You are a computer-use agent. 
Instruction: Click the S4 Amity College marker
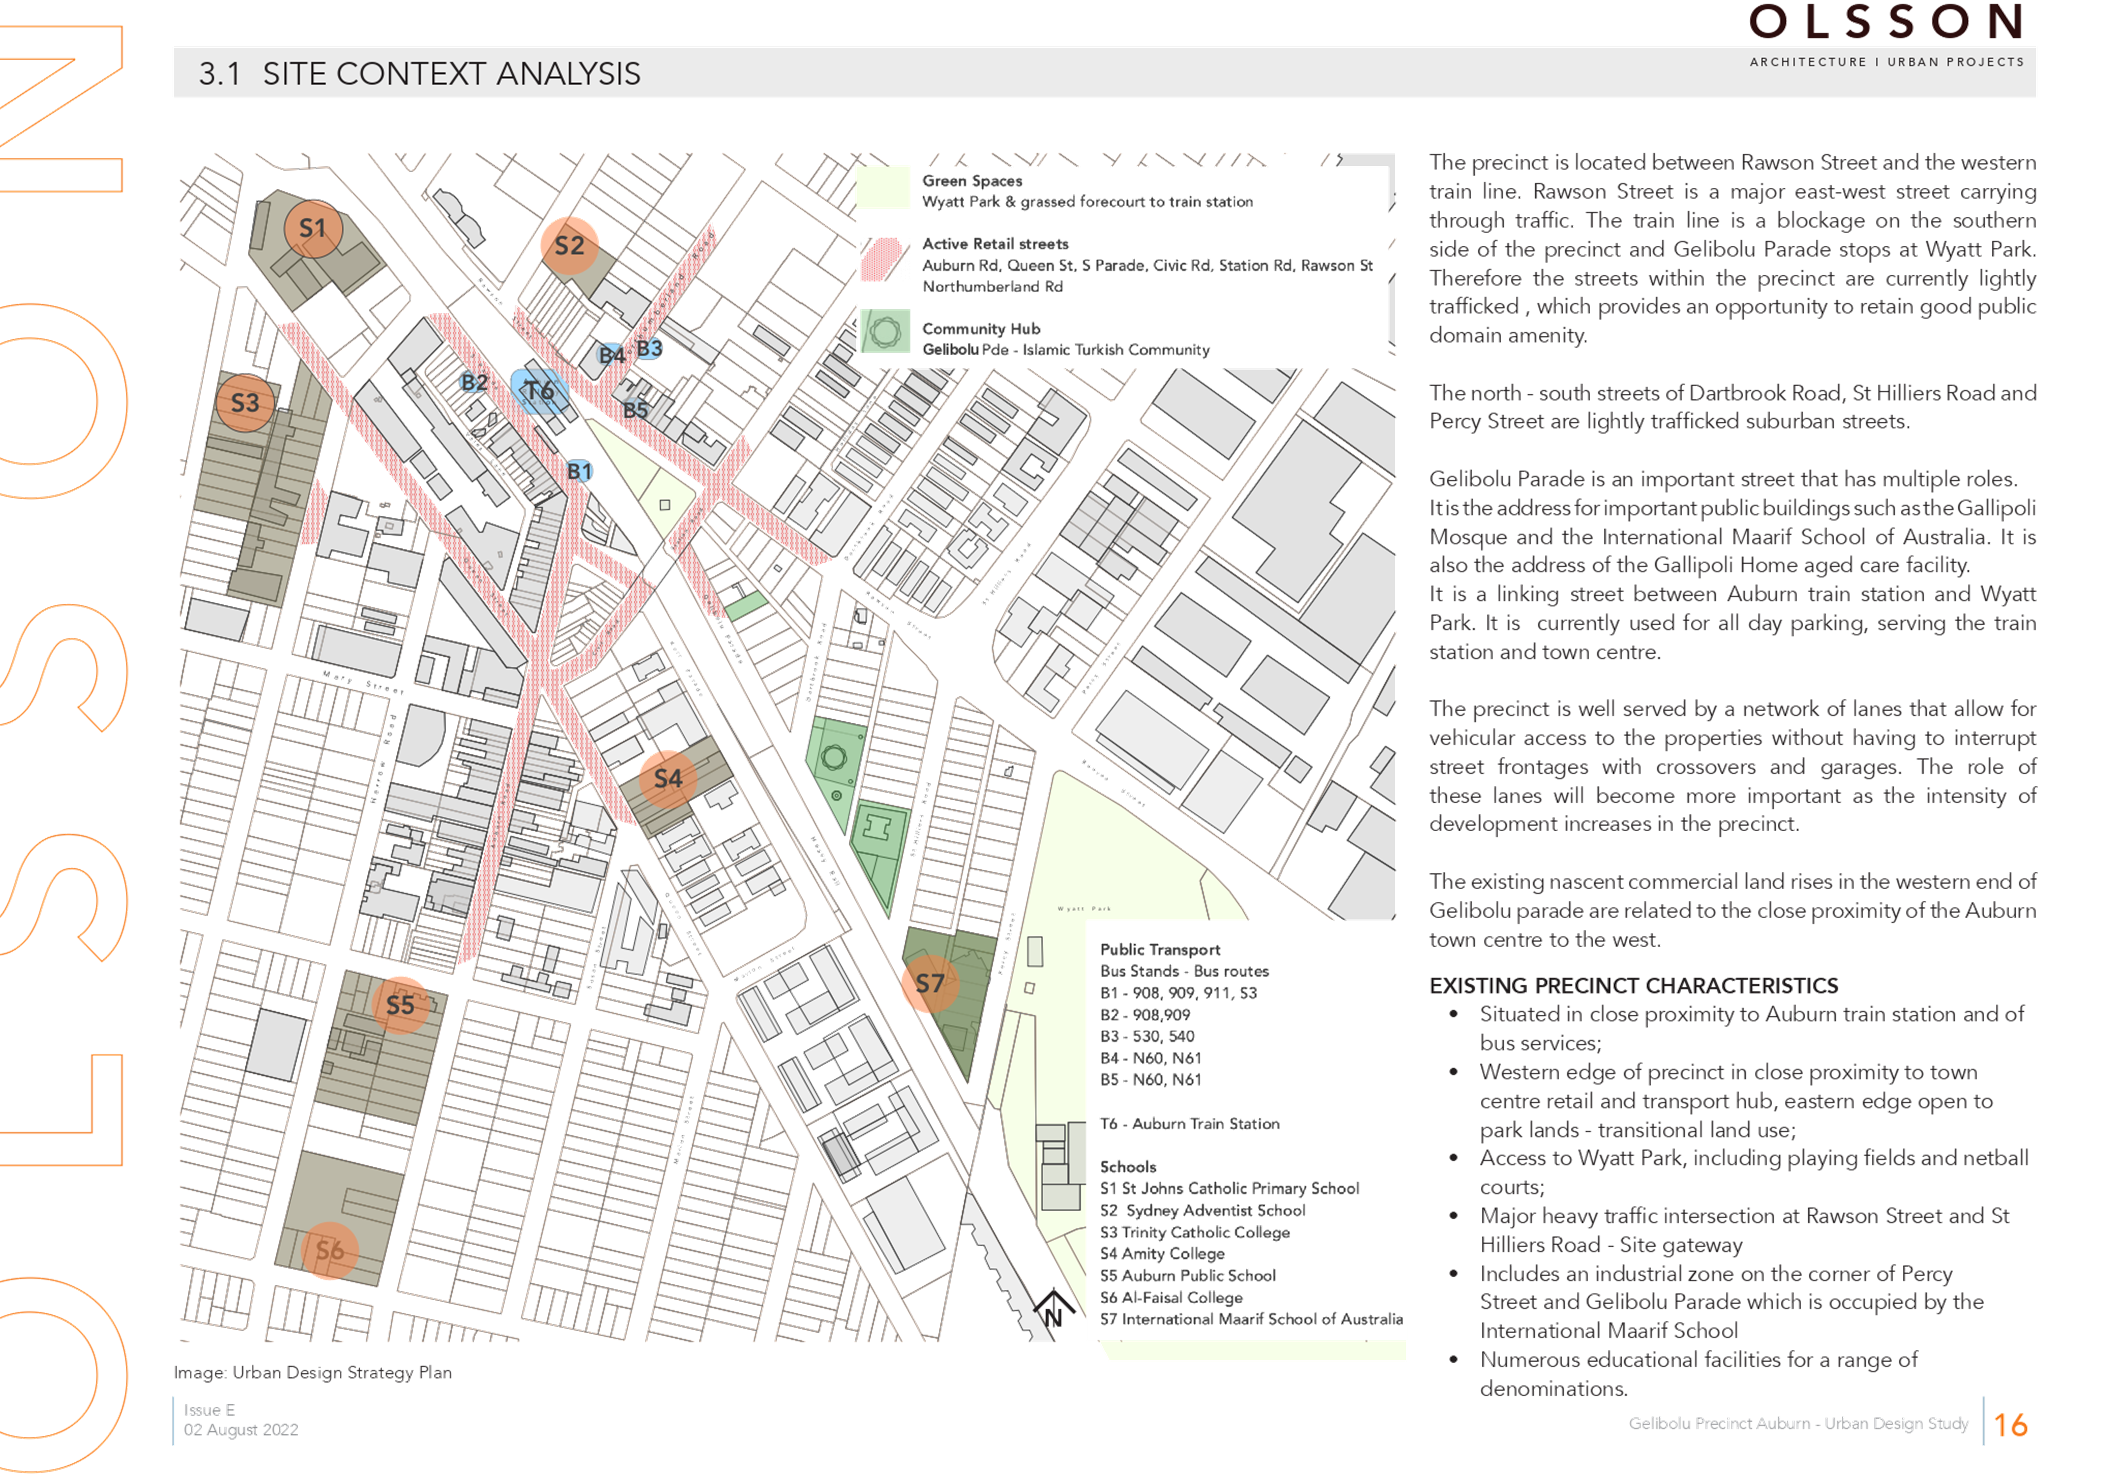(667, 779)
